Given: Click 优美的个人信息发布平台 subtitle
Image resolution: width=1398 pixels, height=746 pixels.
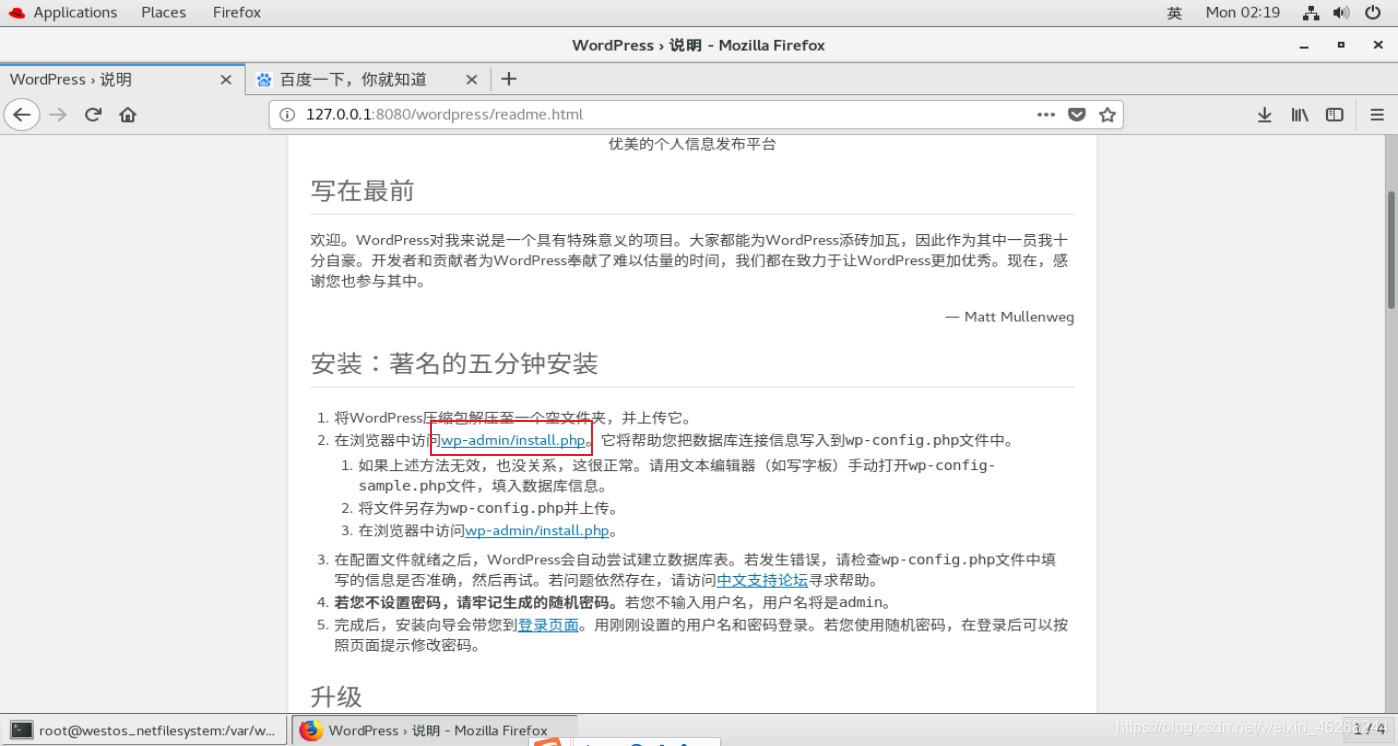Looking at the screenshot, I should pos(692,144).
